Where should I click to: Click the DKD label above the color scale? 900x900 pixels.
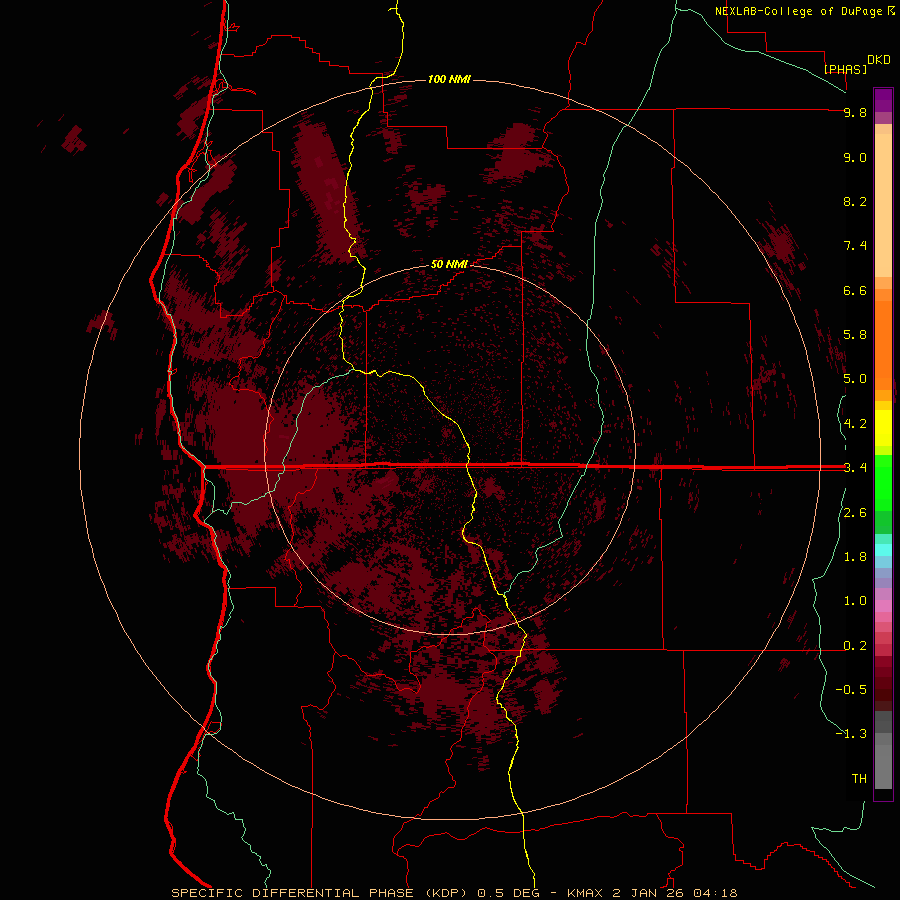click(879, 60)
